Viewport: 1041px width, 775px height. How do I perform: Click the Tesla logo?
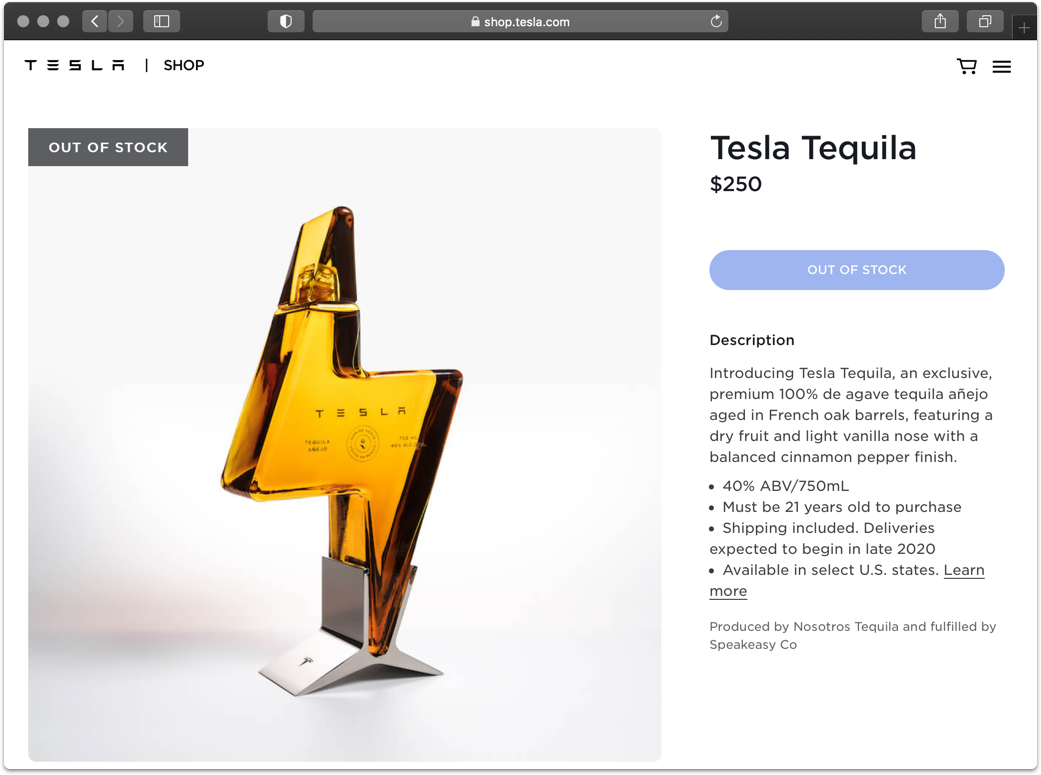75,66
